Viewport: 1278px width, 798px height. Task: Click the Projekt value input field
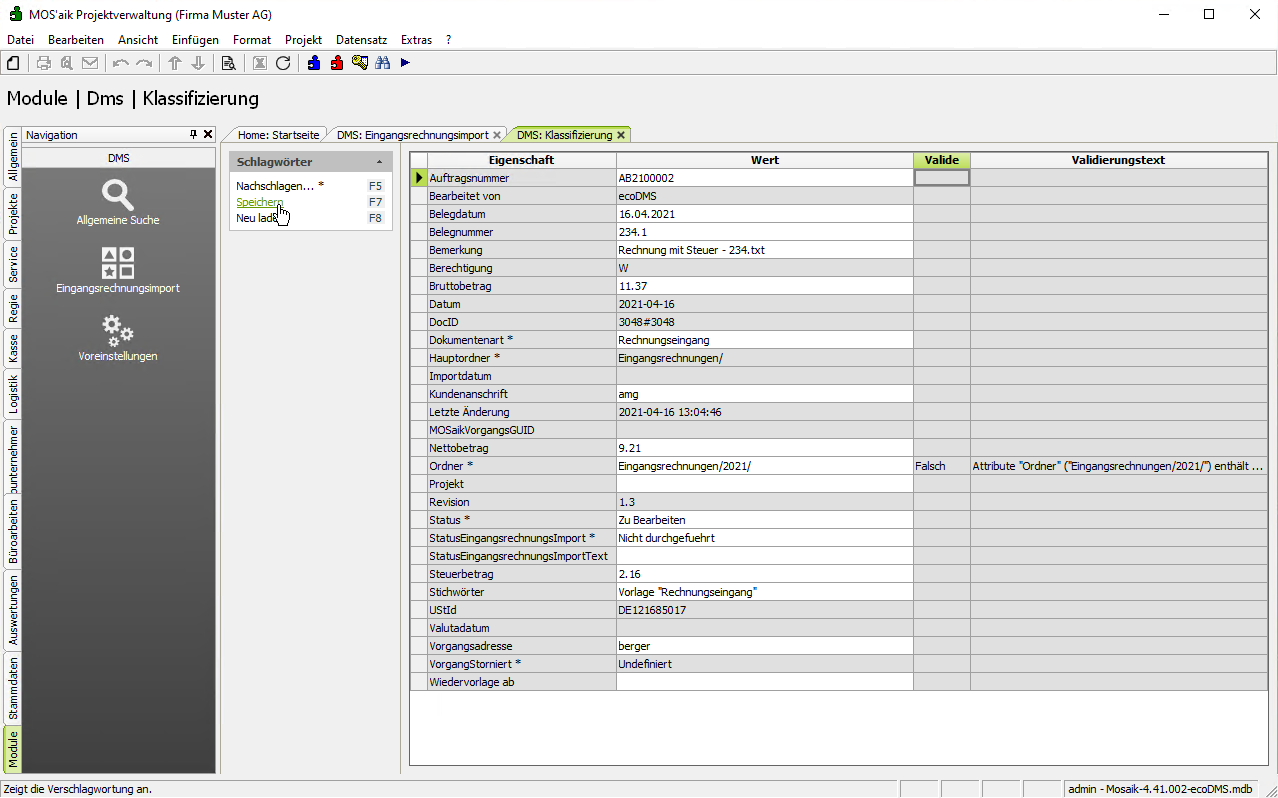coord(764,484)
